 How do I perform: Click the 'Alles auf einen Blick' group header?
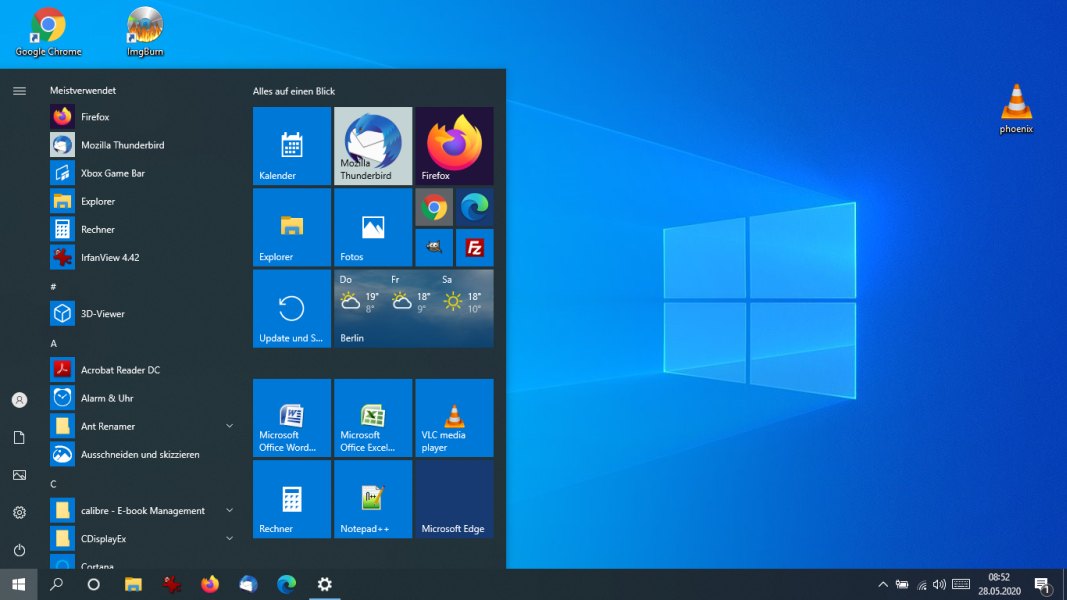(294, 91)
